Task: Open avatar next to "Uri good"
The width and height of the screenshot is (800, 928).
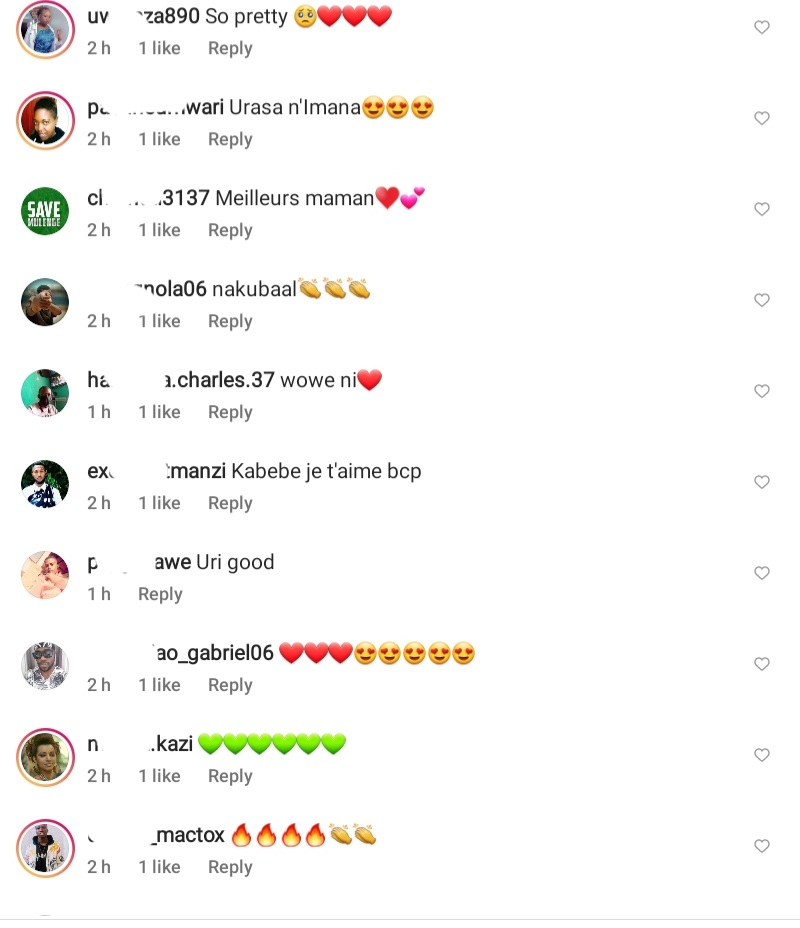Action: (x=45, y=575)
